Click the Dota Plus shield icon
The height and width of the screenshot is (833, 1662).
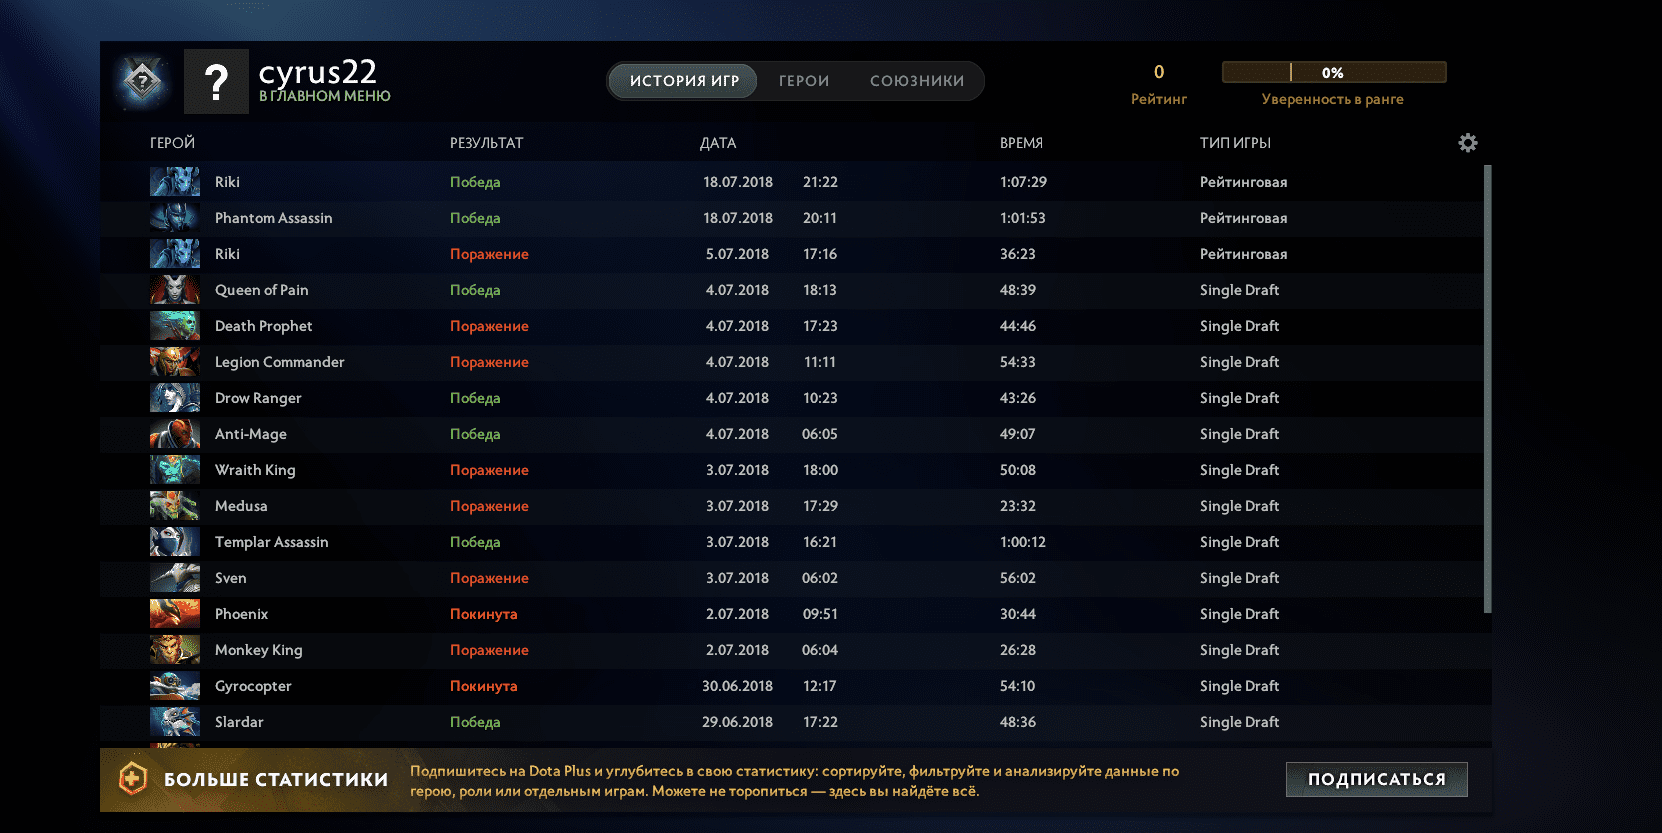point(133,778)
